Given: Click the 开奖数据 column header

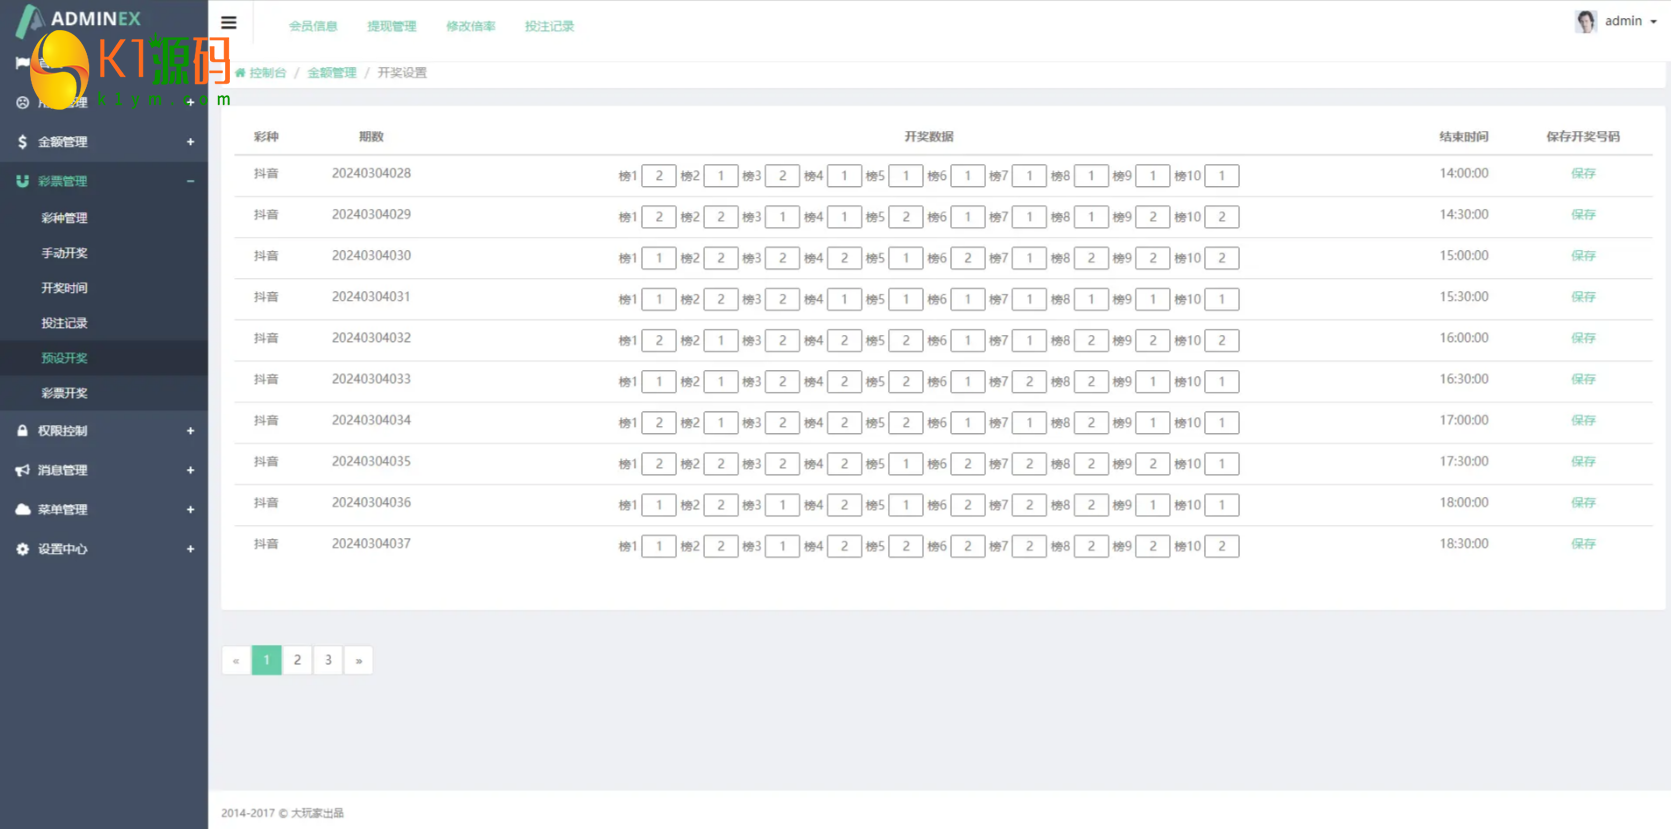Looking at the screenshot, I should click(x=929, y=137).
